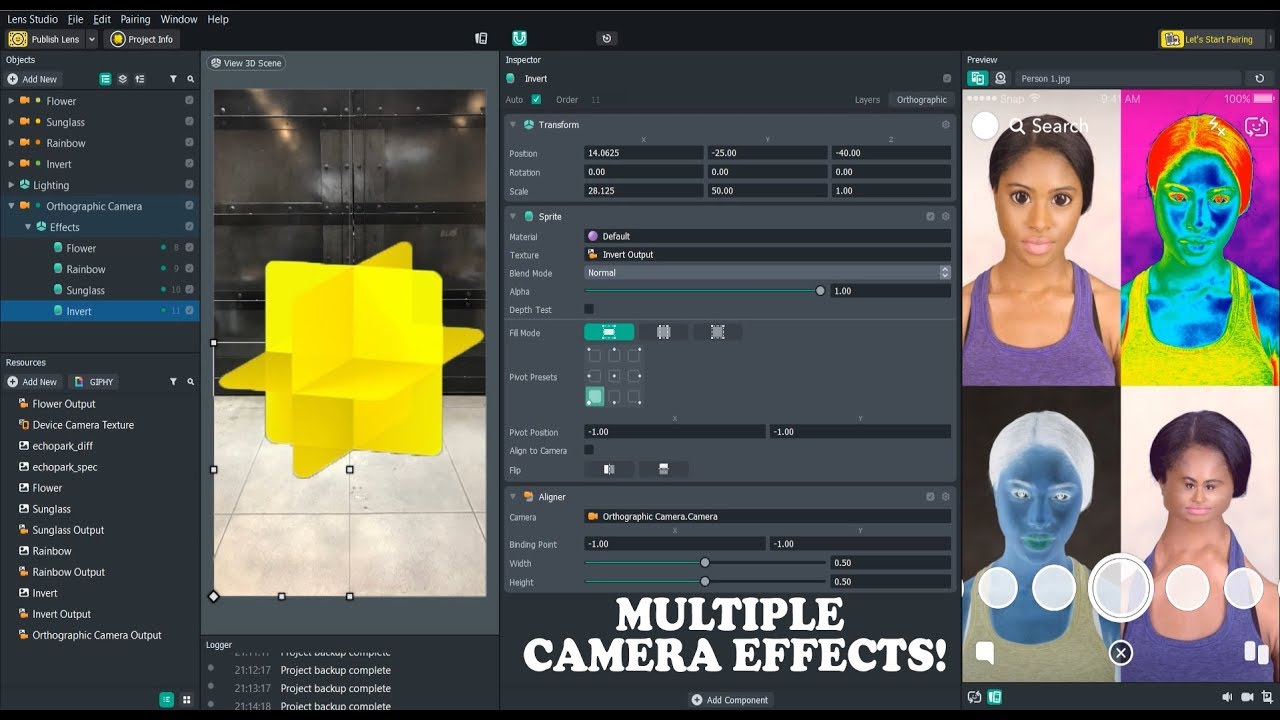
Task: Toggle the Sprite component enabled checkbox
Action: coord(930,216)
